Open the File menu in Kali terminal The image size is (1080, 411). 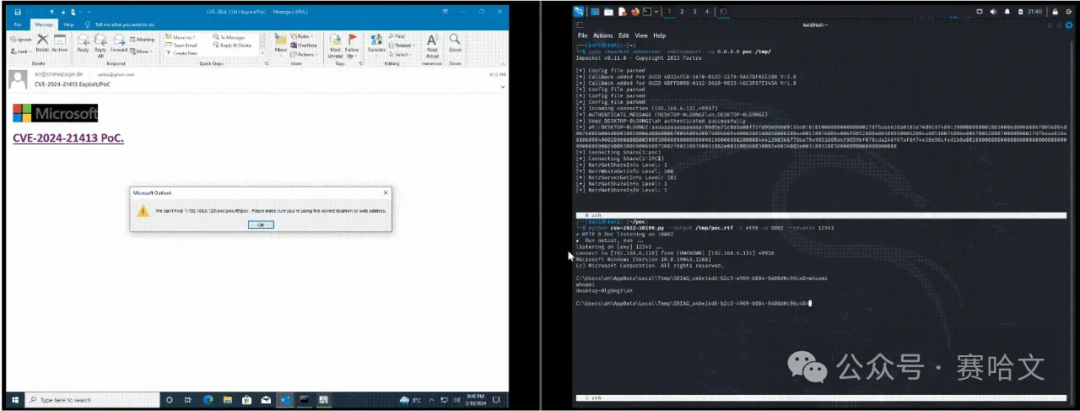[583, 35]
